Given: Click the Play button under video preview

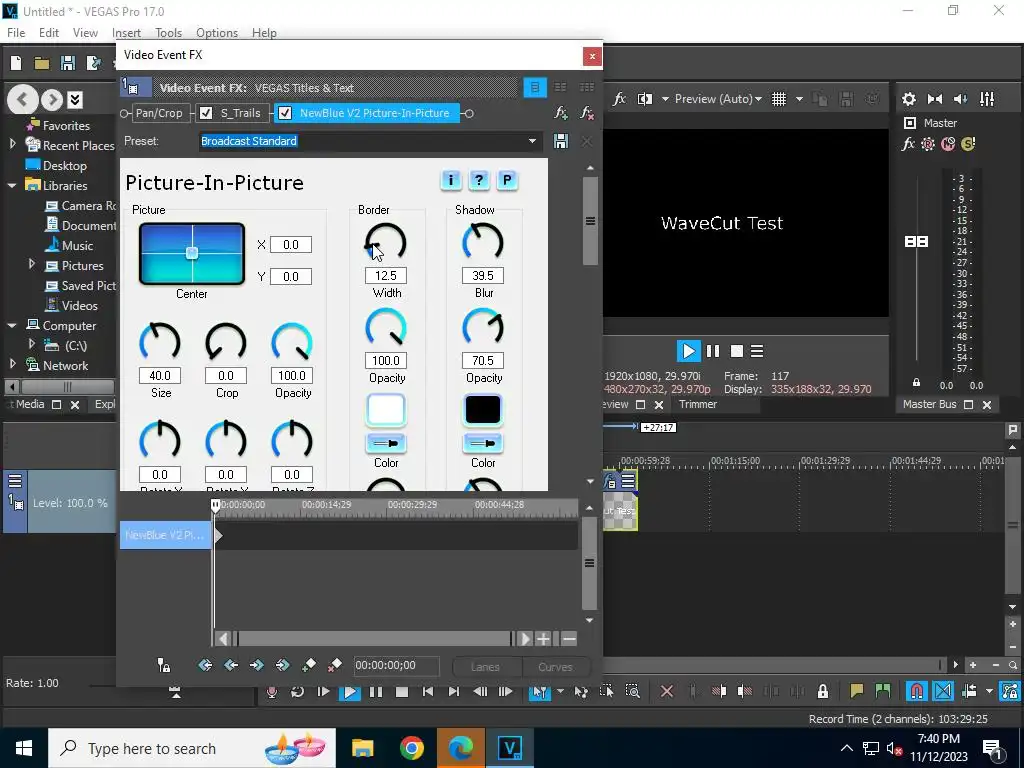Looking at the screenshot, I should point(688,351).
